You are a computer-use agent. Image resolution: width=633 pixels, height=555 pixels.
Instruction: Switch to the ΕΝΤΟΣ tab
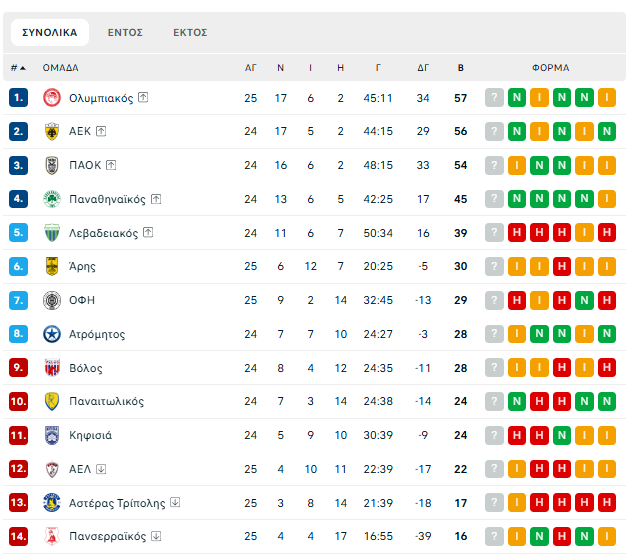click(x=125, y=33)
